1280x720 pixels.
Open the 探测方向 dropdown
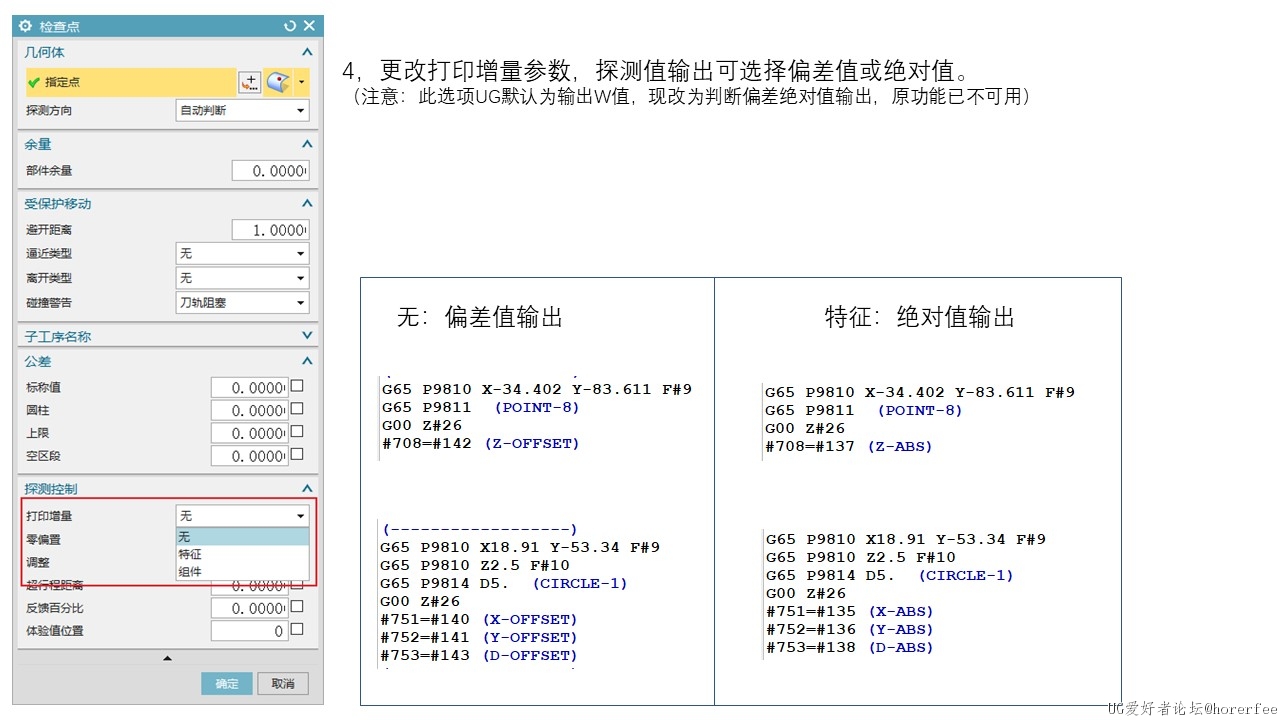[x=242, y=110]
